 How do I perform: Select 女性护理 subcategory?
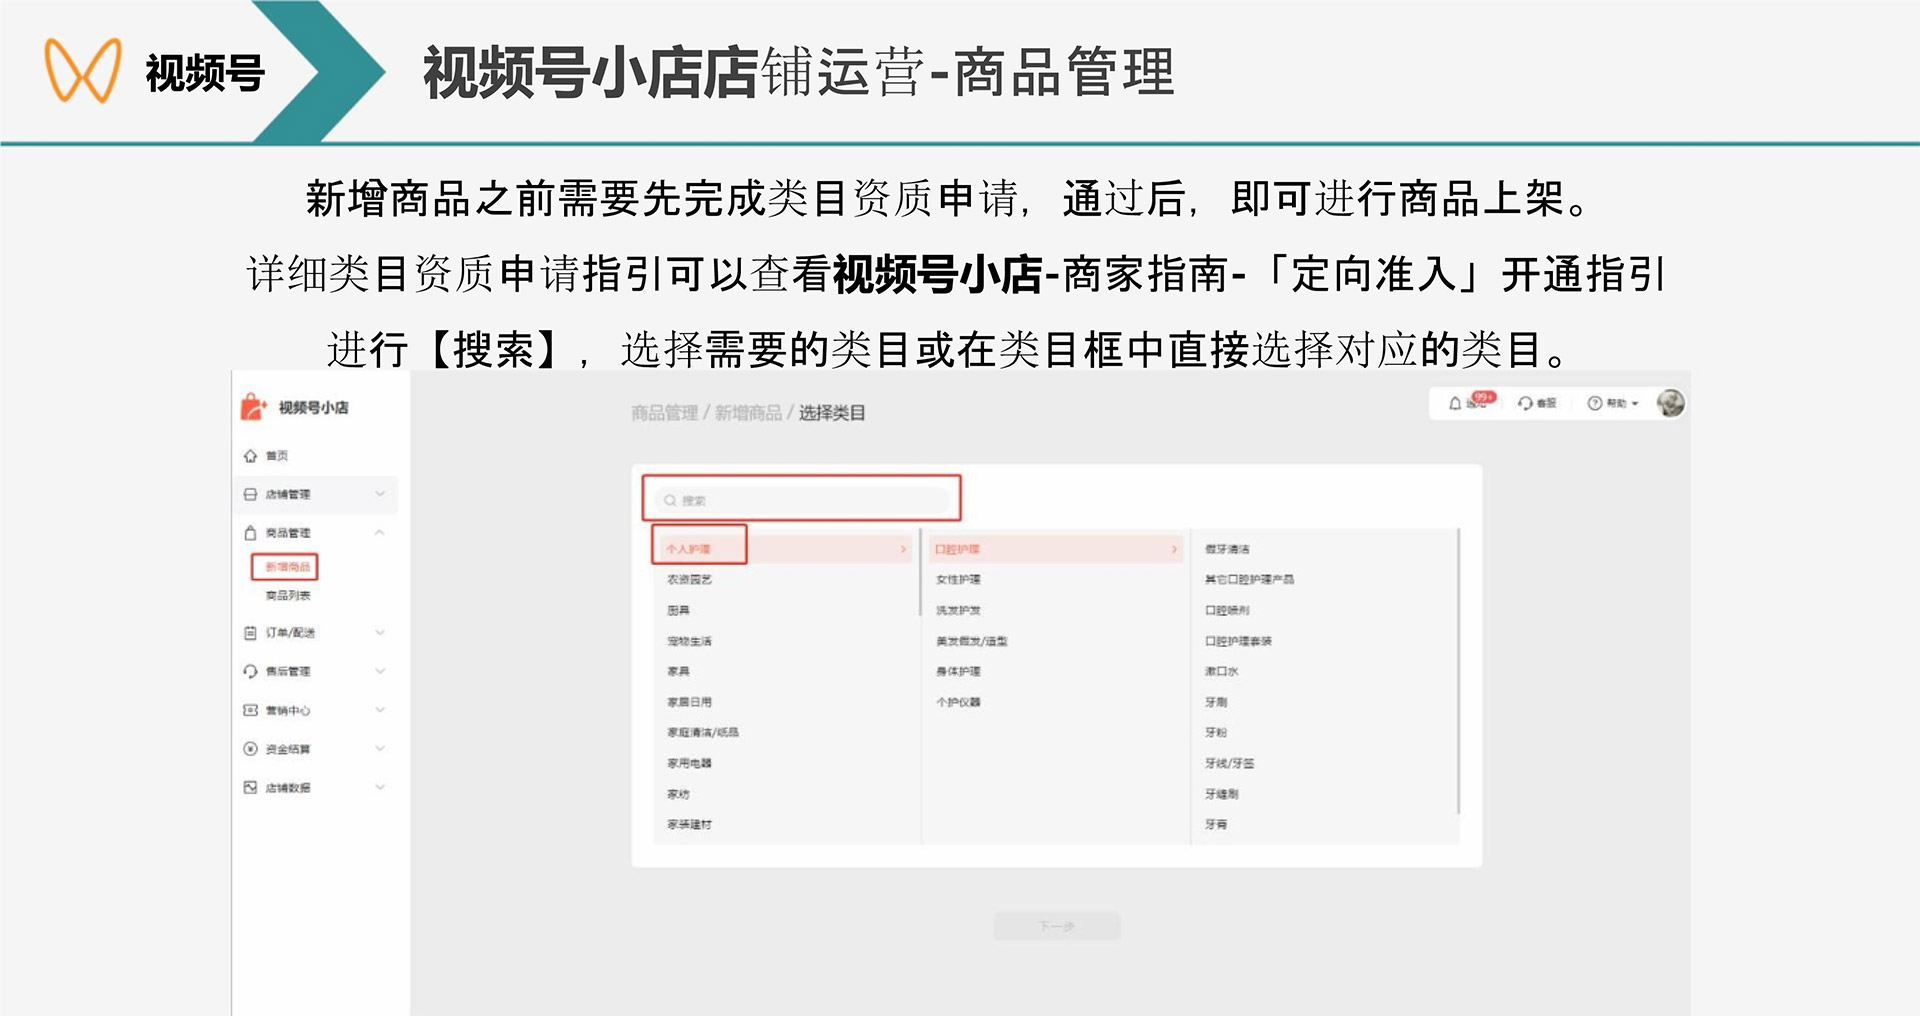[958, 579]
